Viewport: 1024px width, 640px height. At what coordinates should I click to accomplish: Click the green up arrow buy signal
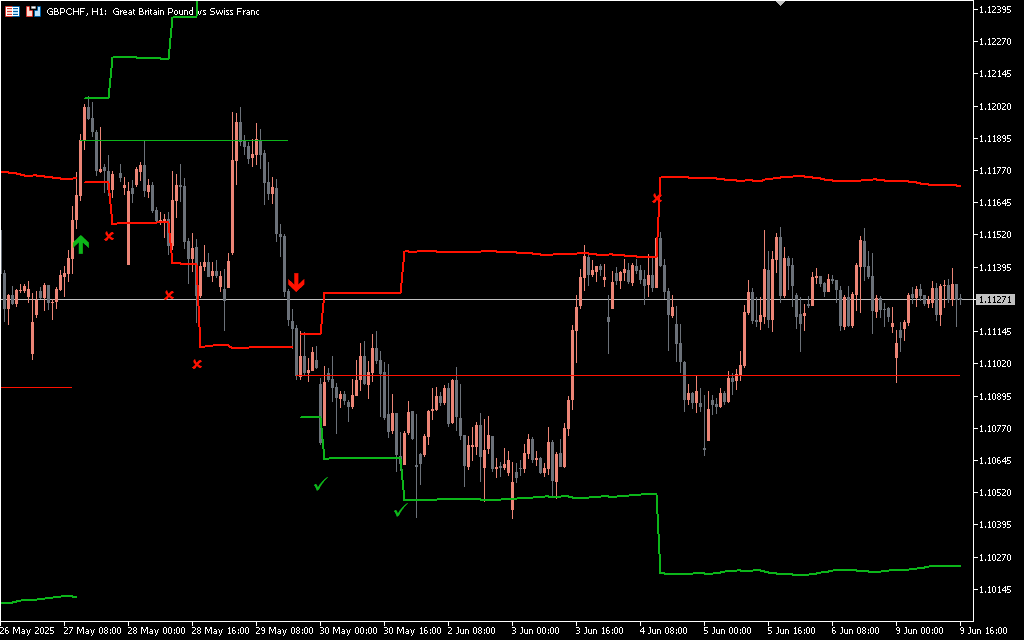pyautogui.click(x=81, y=243)
